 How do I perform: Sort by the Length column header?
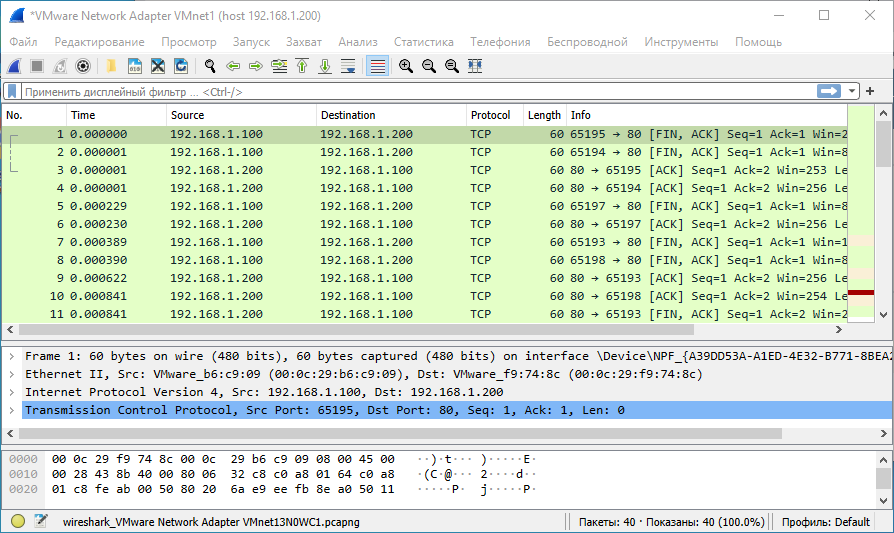(x=544, y=115)
